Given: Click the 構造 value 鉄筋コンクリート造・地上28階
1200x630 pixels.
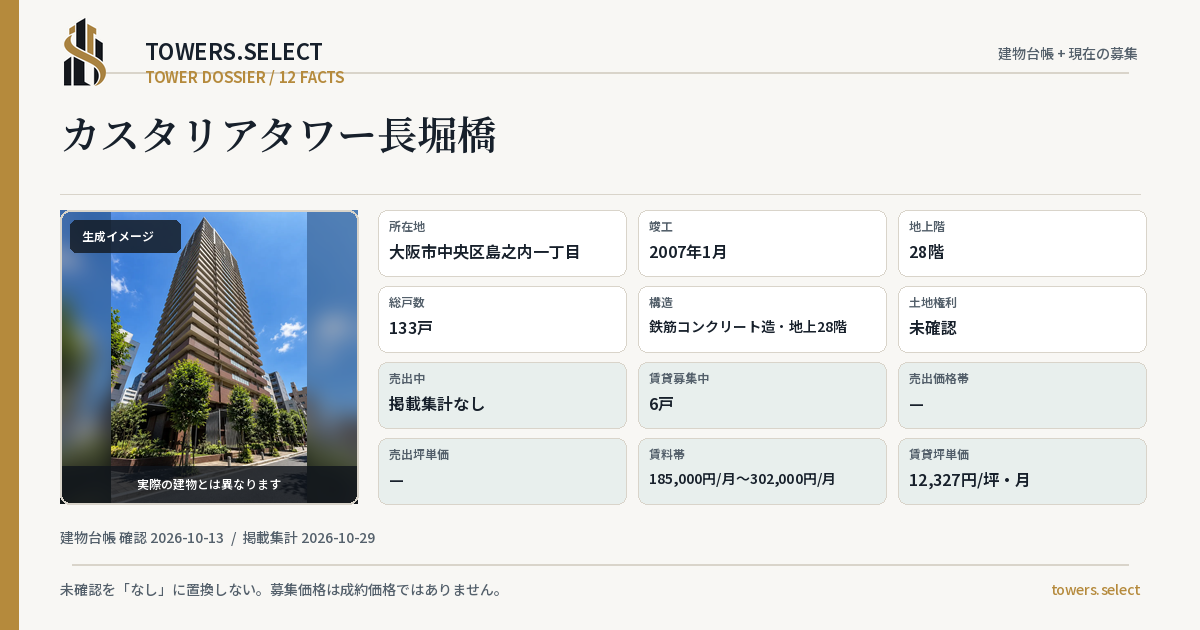Looking at the screenshot, I should (x=748, y=327).
